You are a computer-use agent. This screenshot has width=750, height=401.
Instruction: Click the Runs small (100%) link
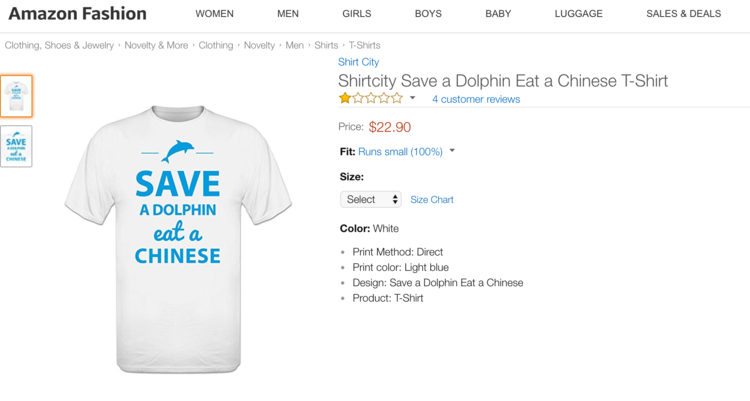point(400,152)
